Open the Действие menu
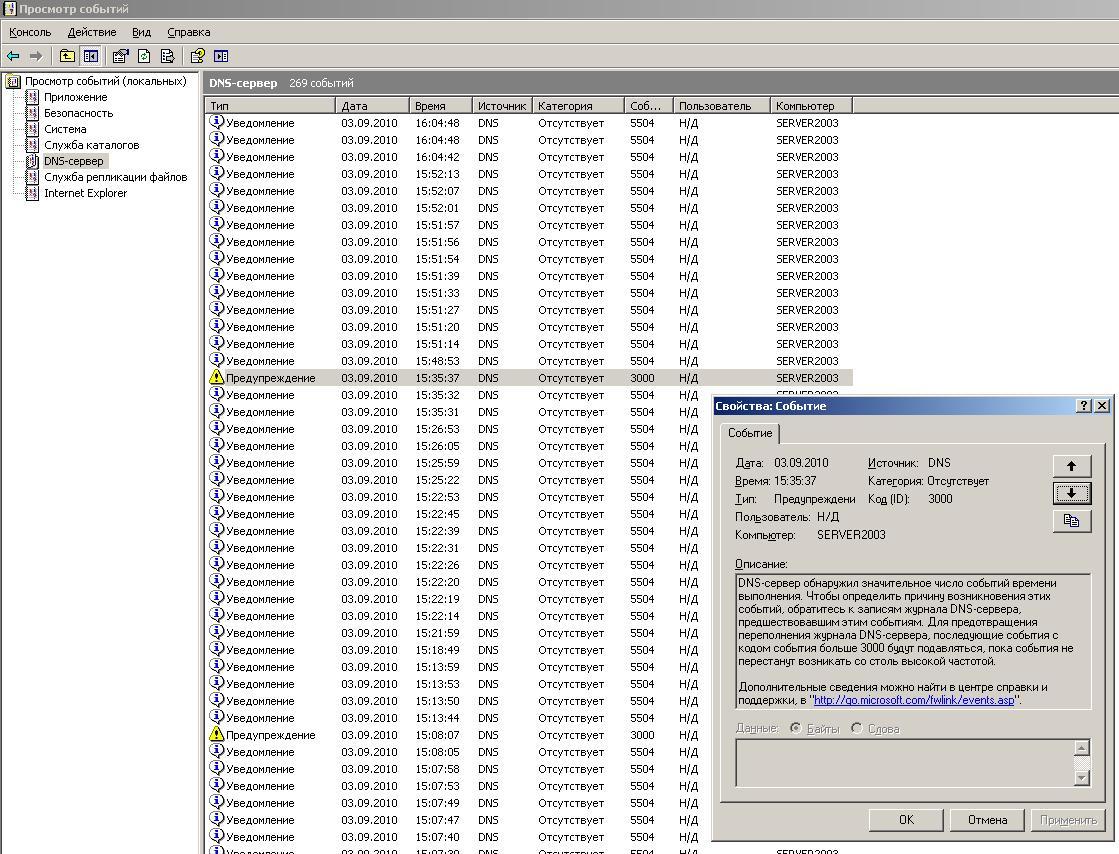Screen dimensions: 1119x854 tap(92, 32)
